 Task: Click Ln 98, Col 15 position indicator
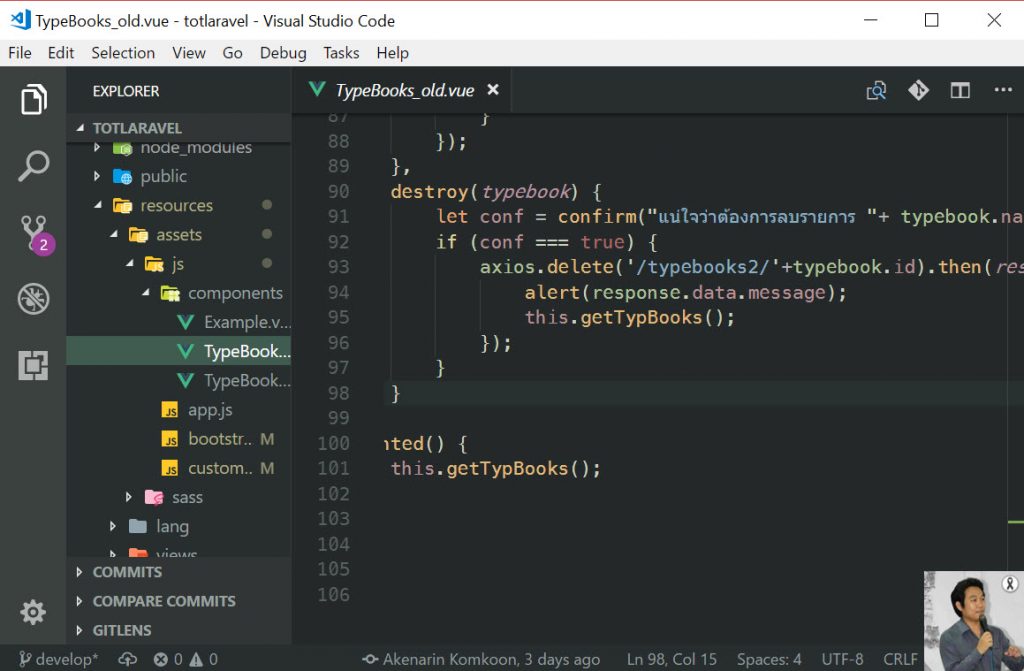[x=671, y=659]
